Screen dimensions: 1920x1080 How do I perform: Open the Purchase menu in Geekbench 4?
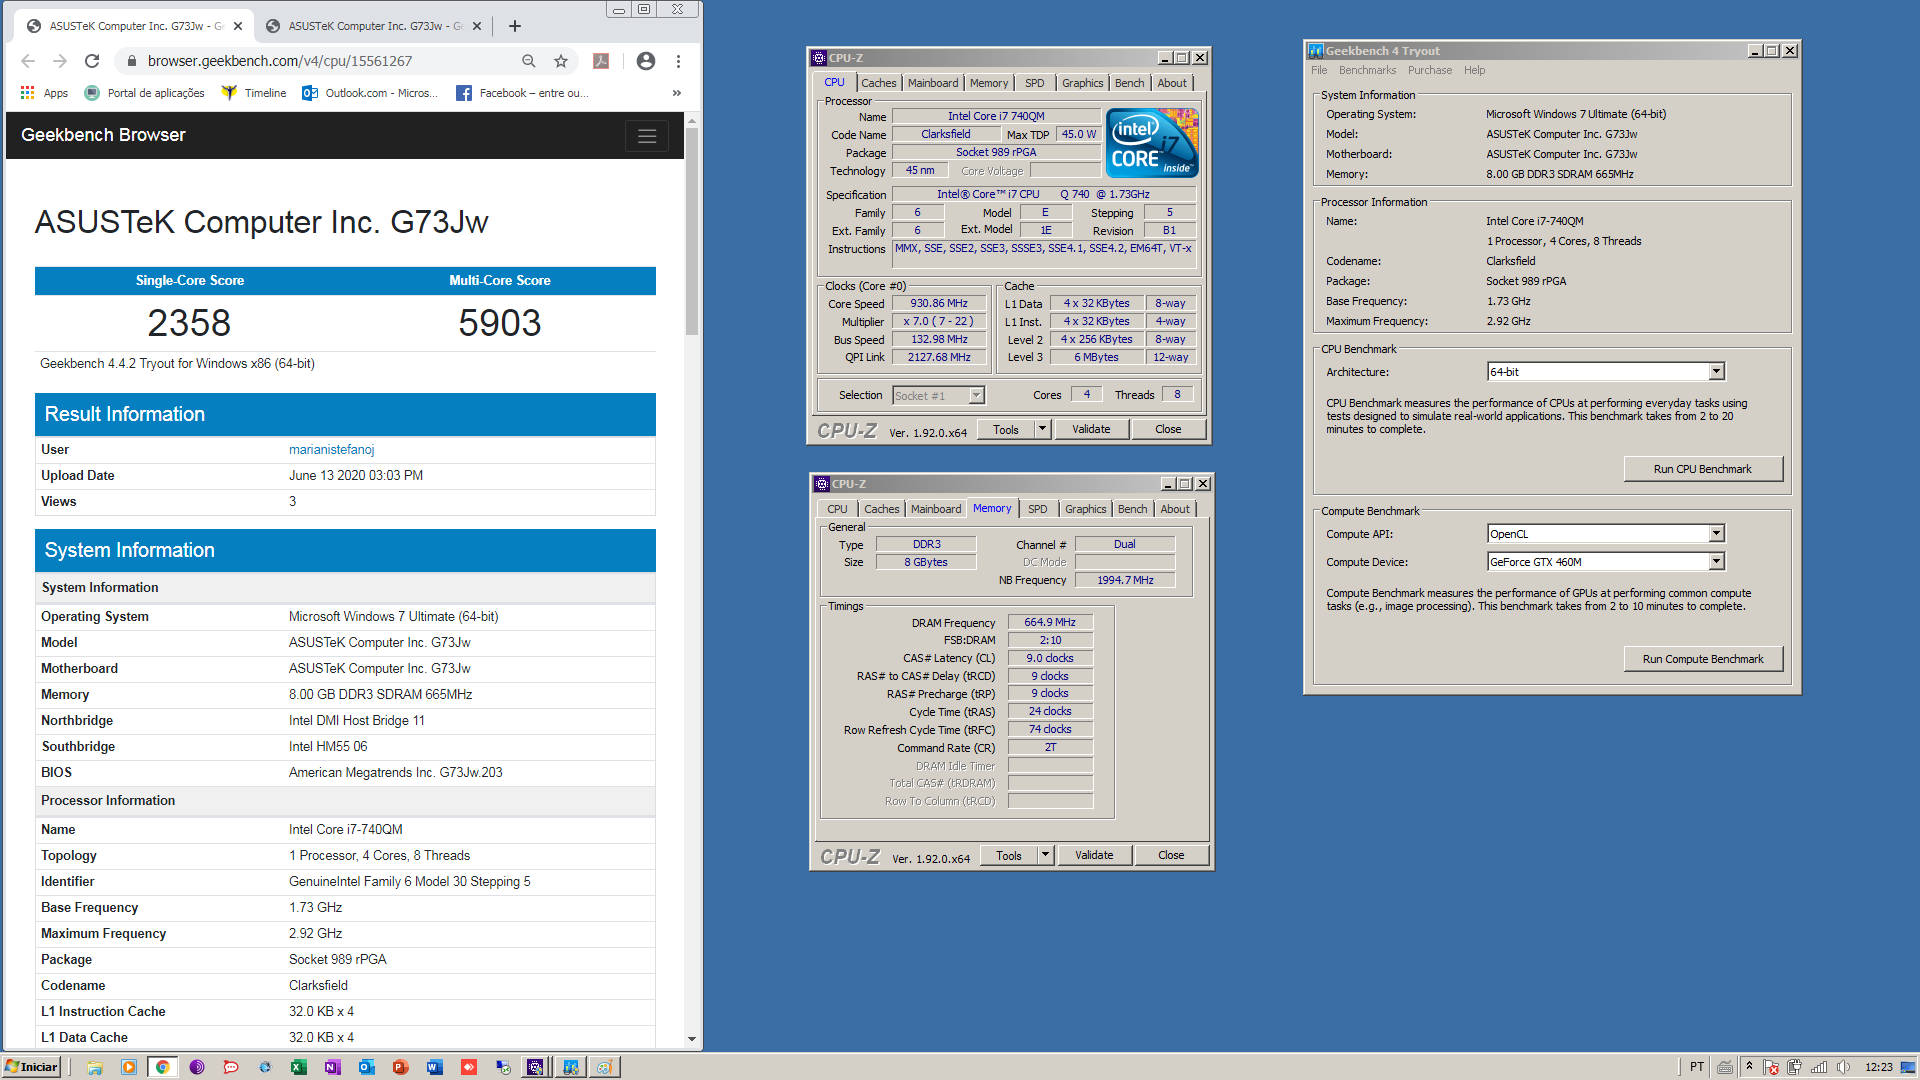pos(1430,70)
